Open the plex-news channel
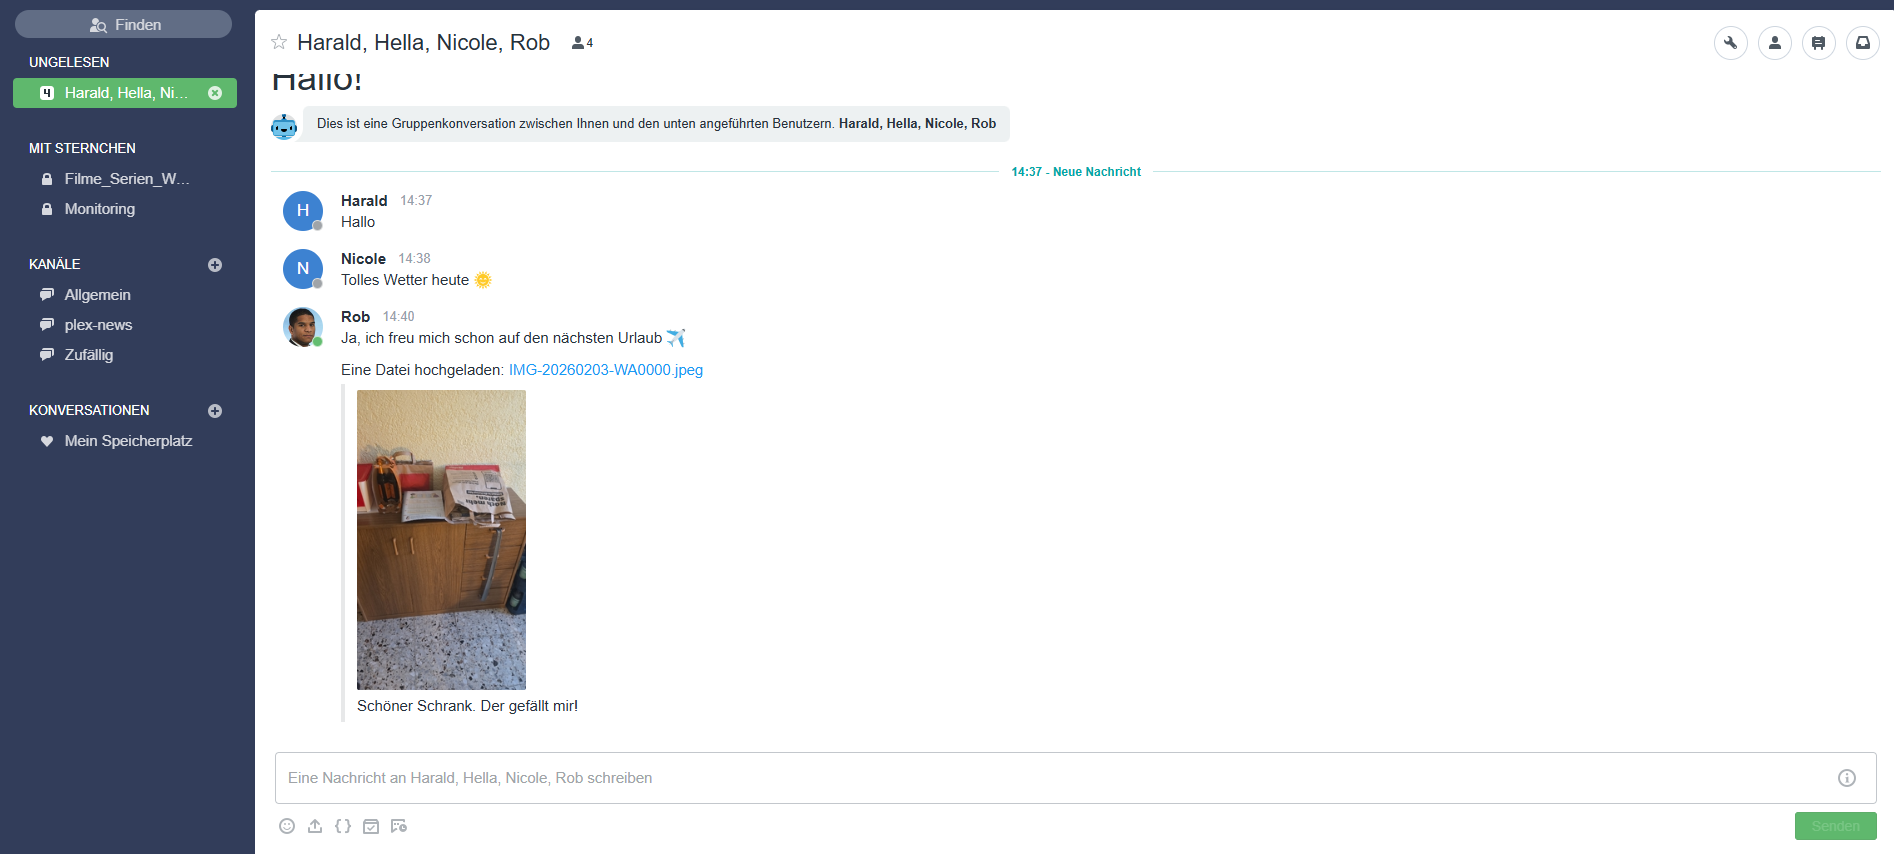 pyautogui.click(x=98, y=325)
